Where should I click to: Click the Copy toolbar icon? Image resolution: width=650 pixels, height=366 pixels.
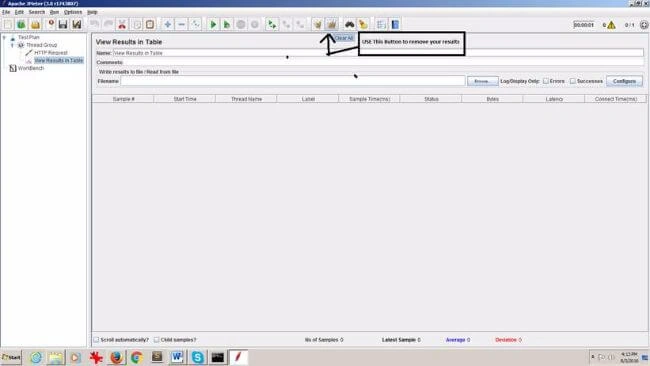[136, 24]
